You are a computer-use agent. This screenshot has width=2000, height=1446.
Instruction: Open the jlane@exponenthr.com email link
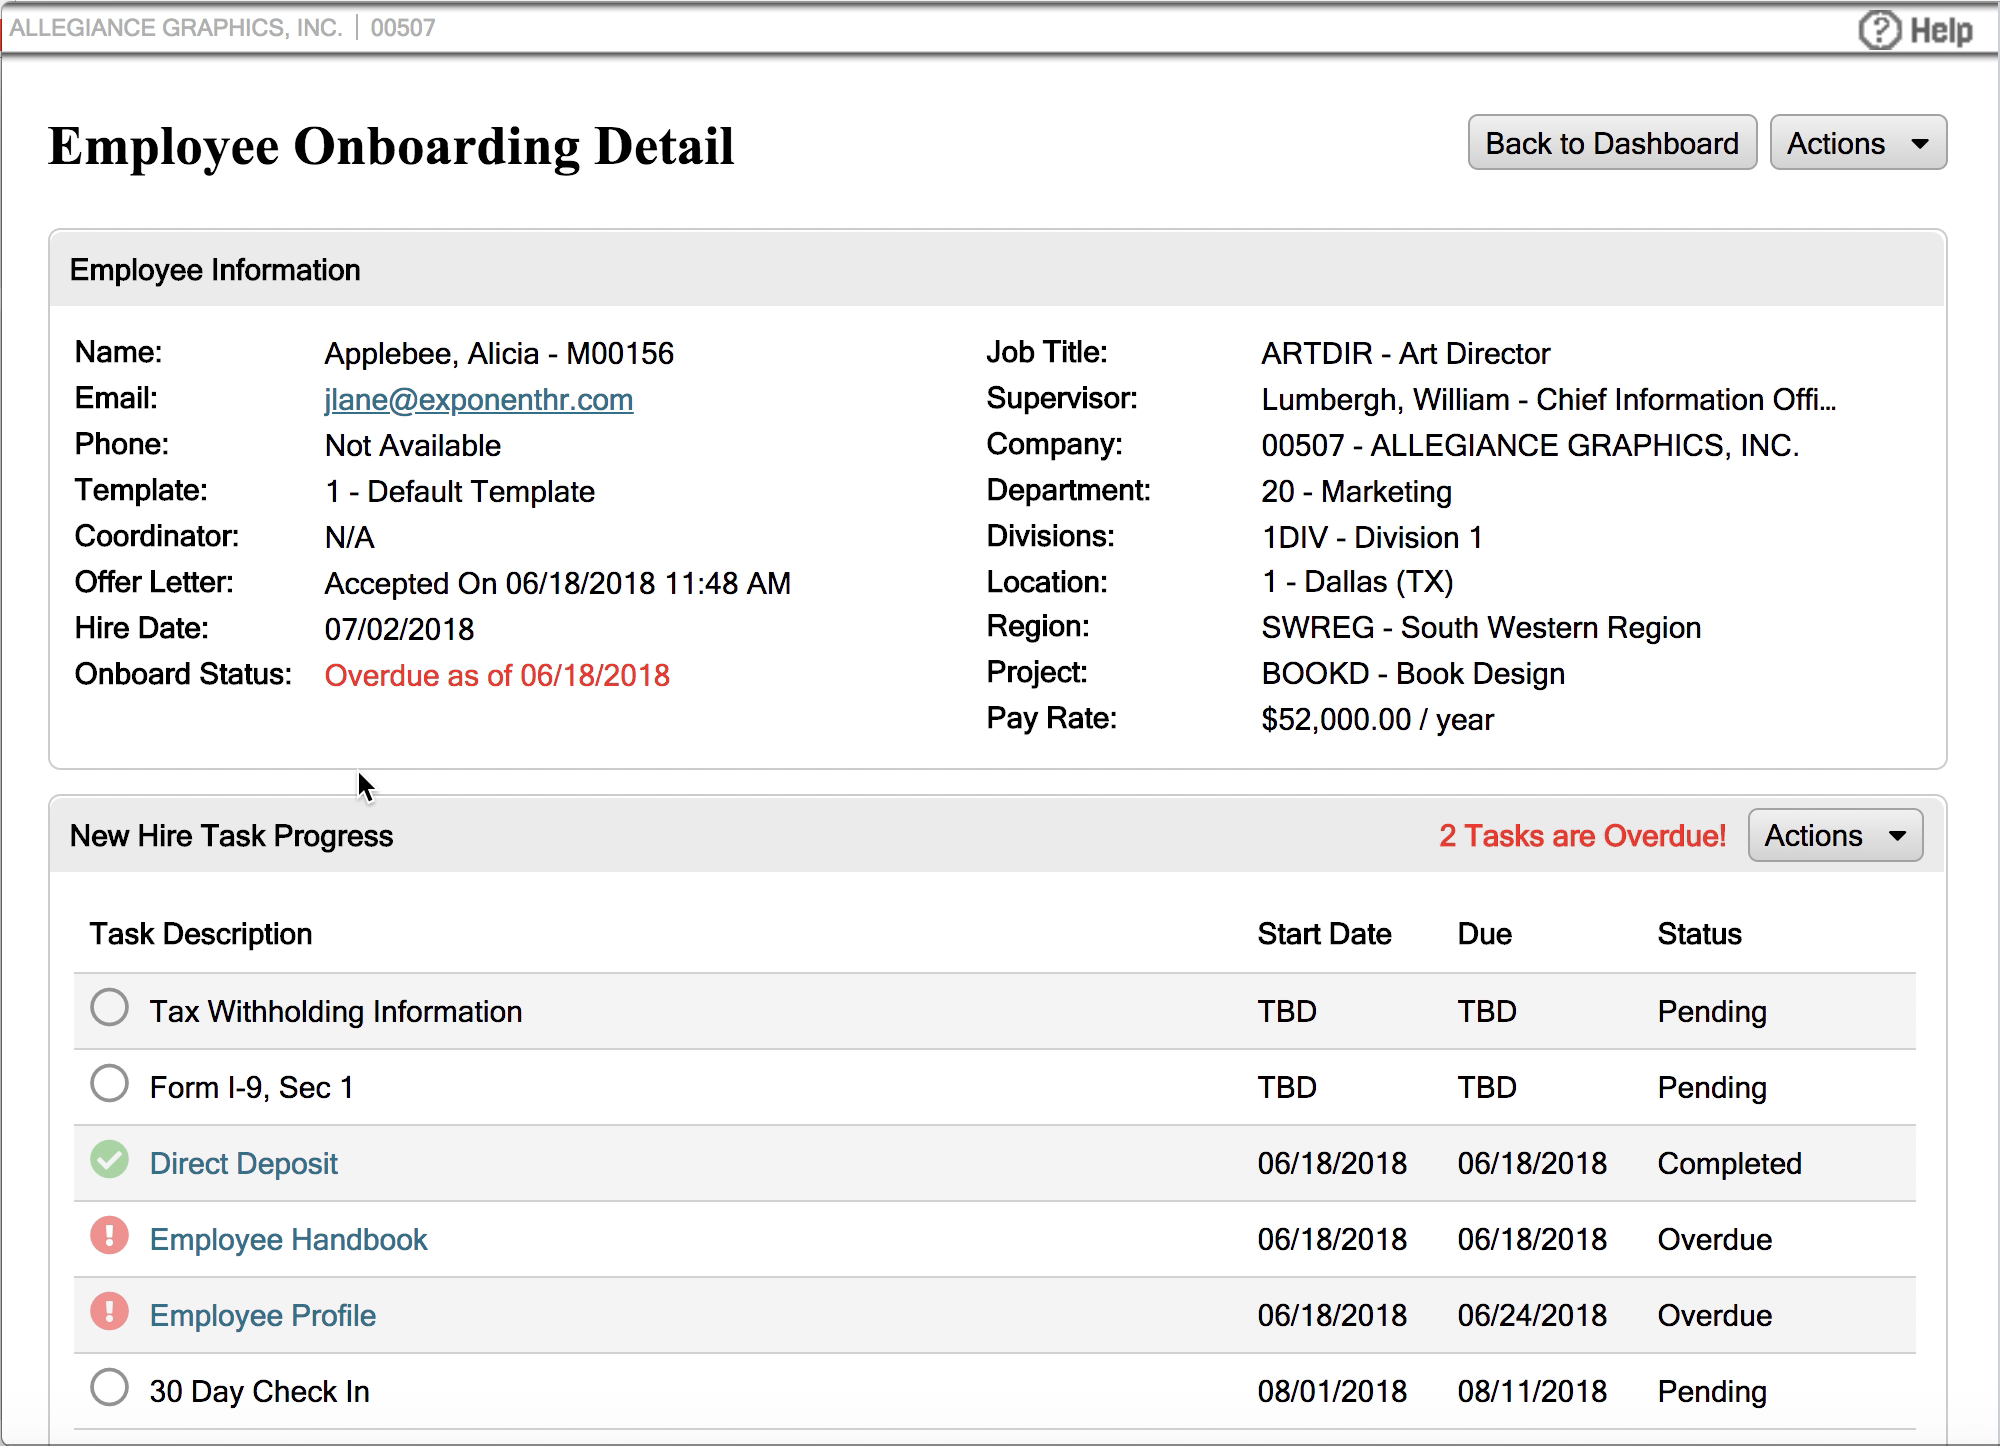[478, 400]
